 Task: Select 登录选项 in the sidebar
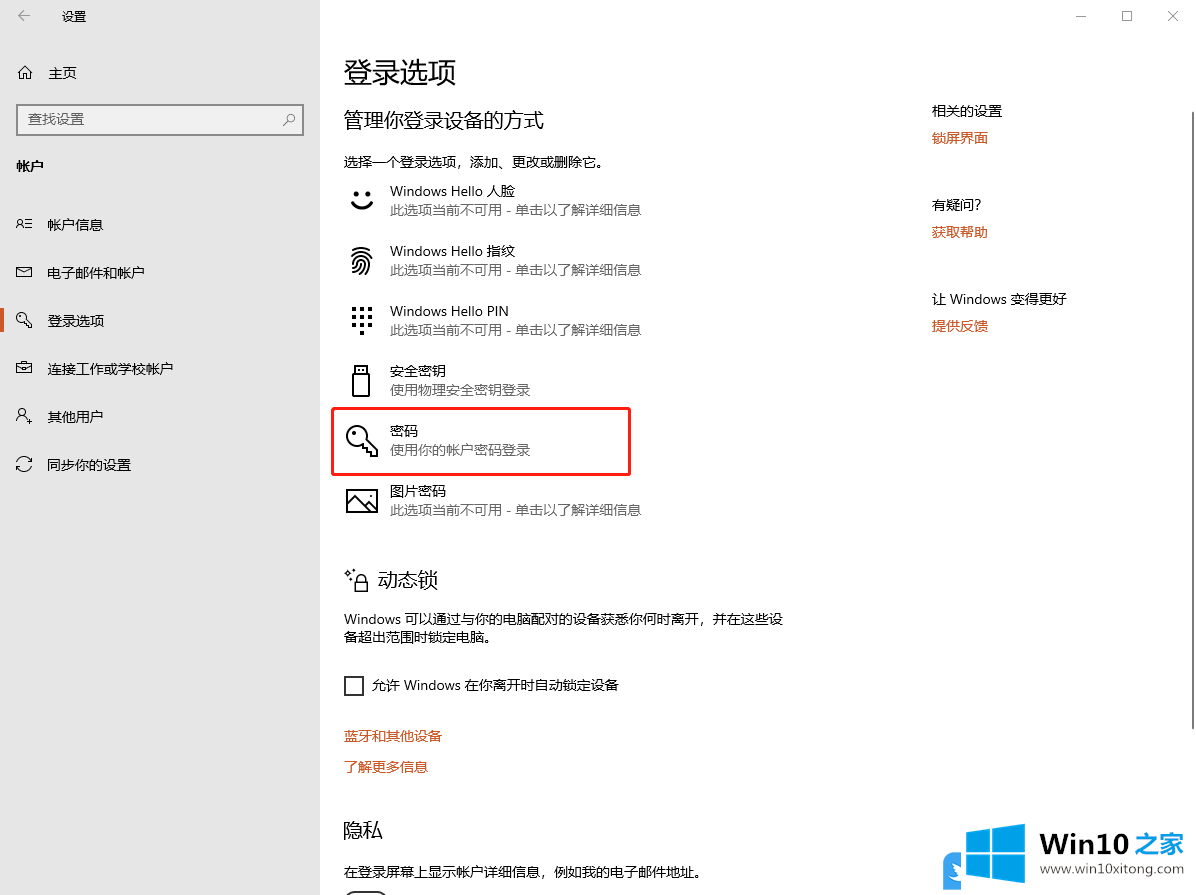(x=76, y=321)
